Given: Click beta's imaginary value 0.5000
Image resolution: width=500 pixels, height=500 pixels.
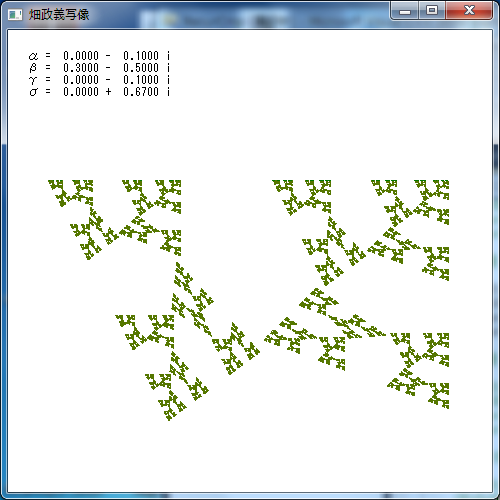Looking at the screenshot, I should [141, 68].
